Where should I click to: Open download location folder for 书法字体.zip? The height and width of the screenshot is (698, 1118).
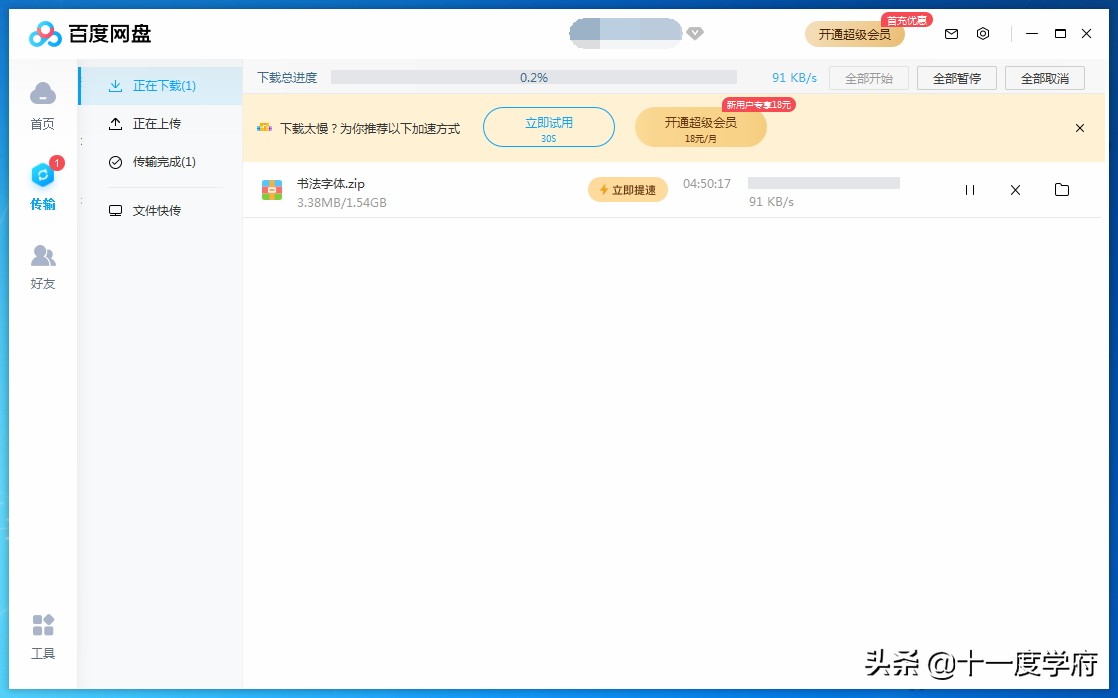point(1061,189)
